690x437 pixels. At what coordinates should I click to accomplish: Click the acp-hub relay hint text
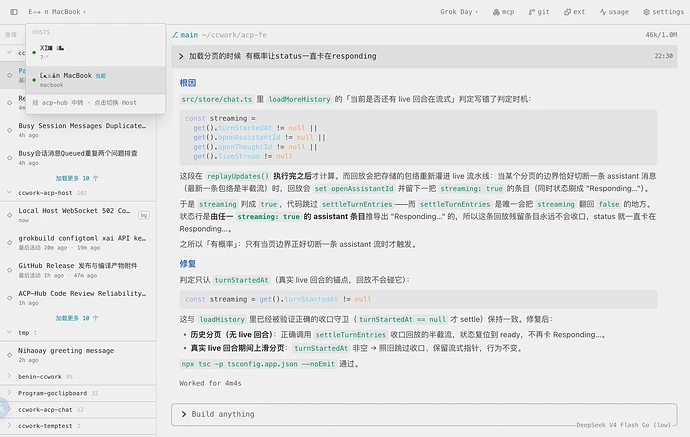84,103
